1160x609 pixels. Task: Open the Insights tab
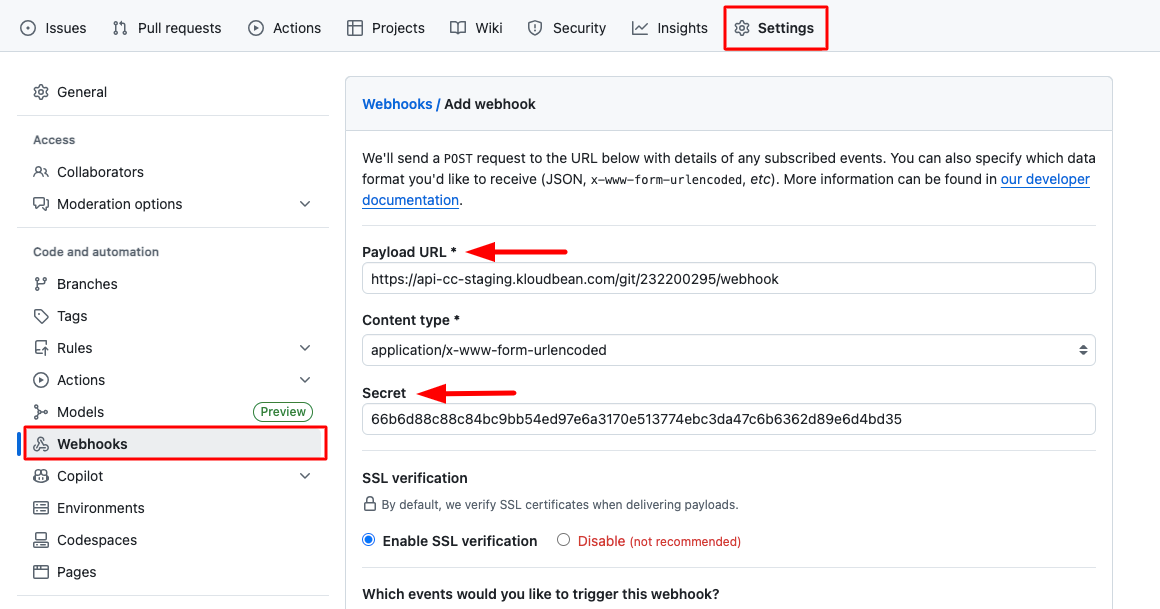point(669,27)
